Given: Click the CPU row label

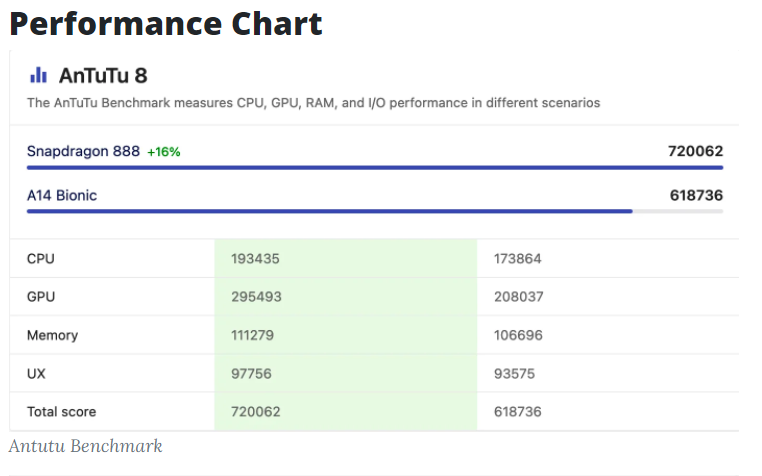Looking at the screenshot, I should (41, 259).
